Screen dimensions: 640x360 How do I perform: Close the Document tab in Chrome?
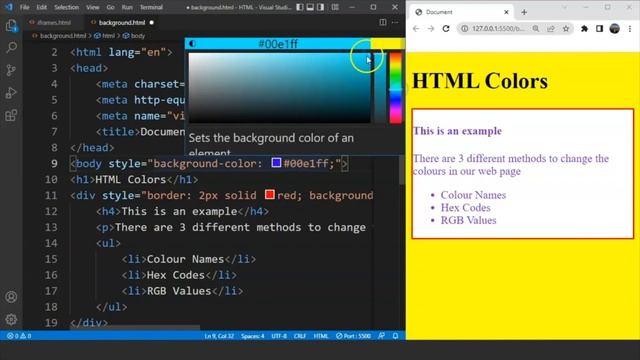coord(506,12)
